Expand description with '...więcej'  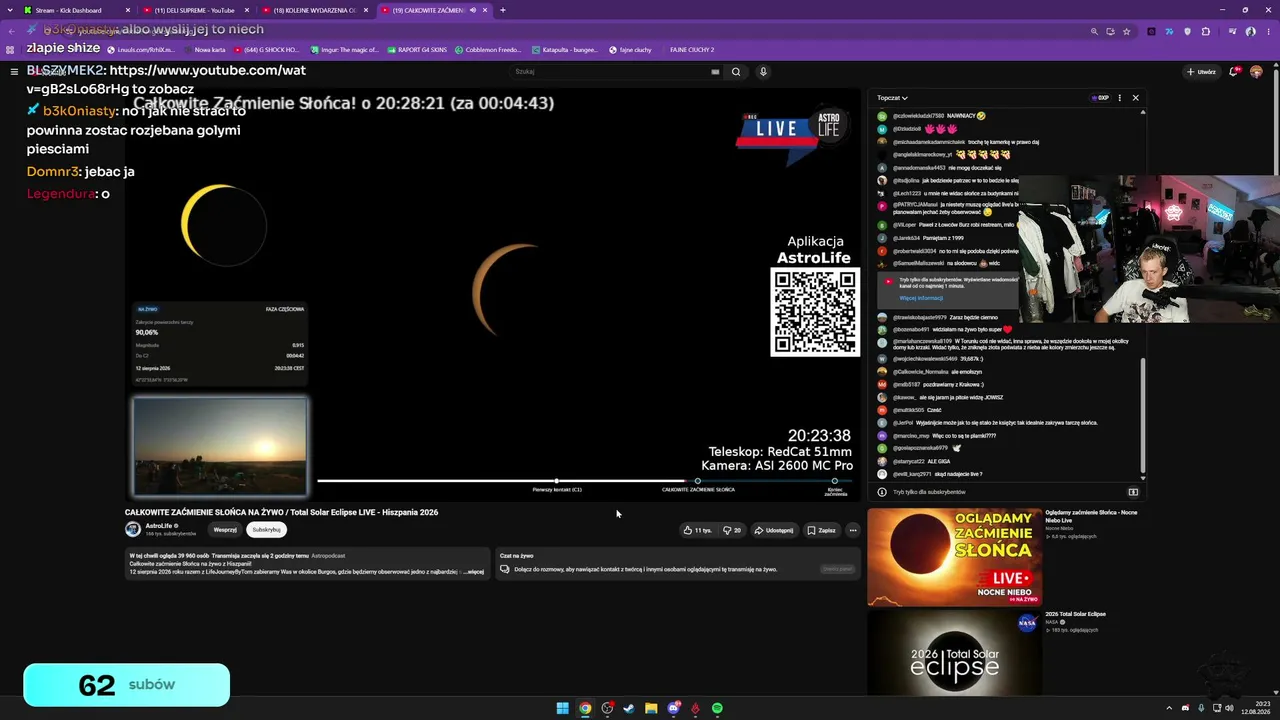tap(474, 572)
